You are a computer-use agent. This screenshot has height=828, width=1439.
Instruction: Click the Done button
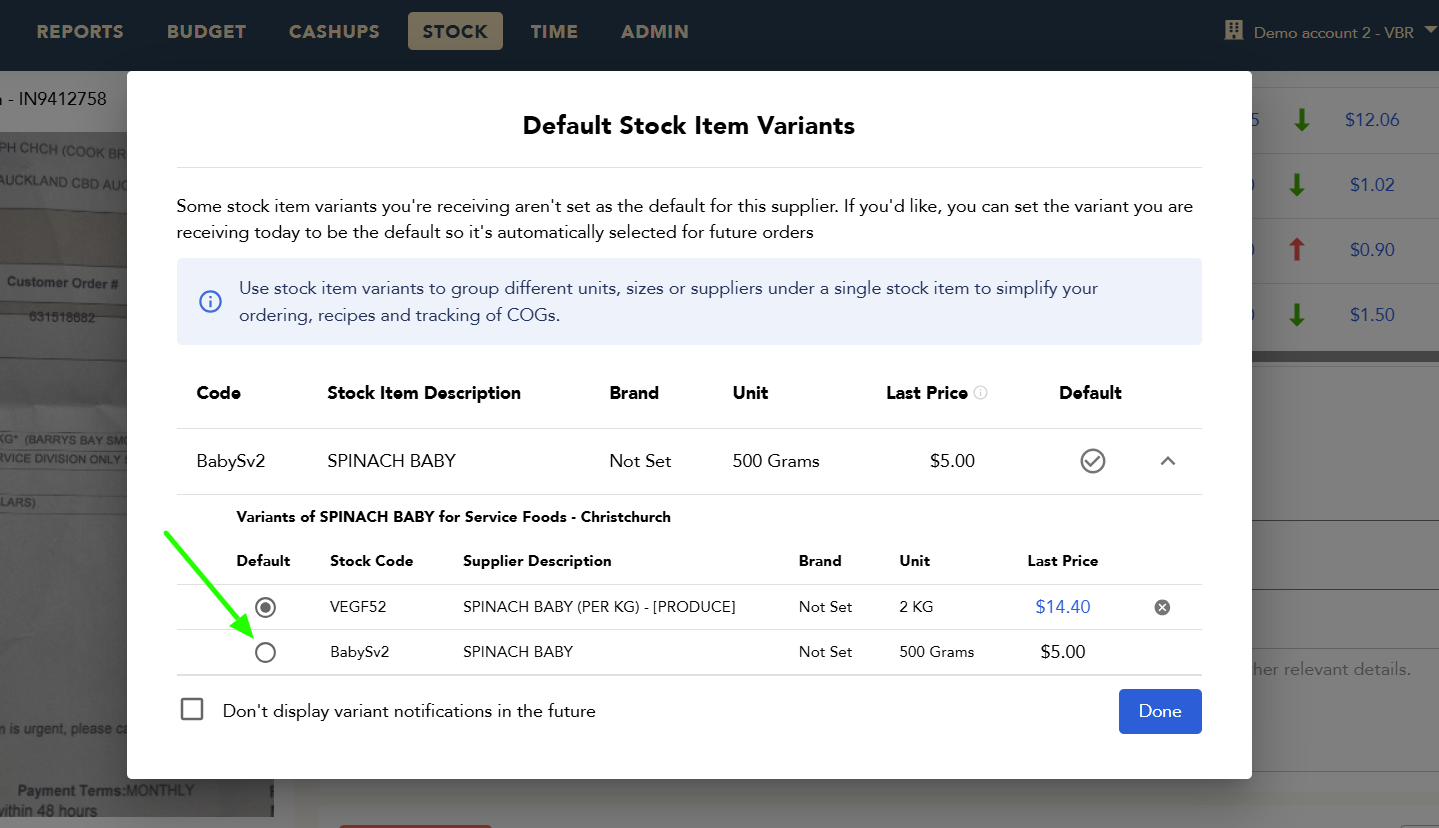tap(1160, 711)
